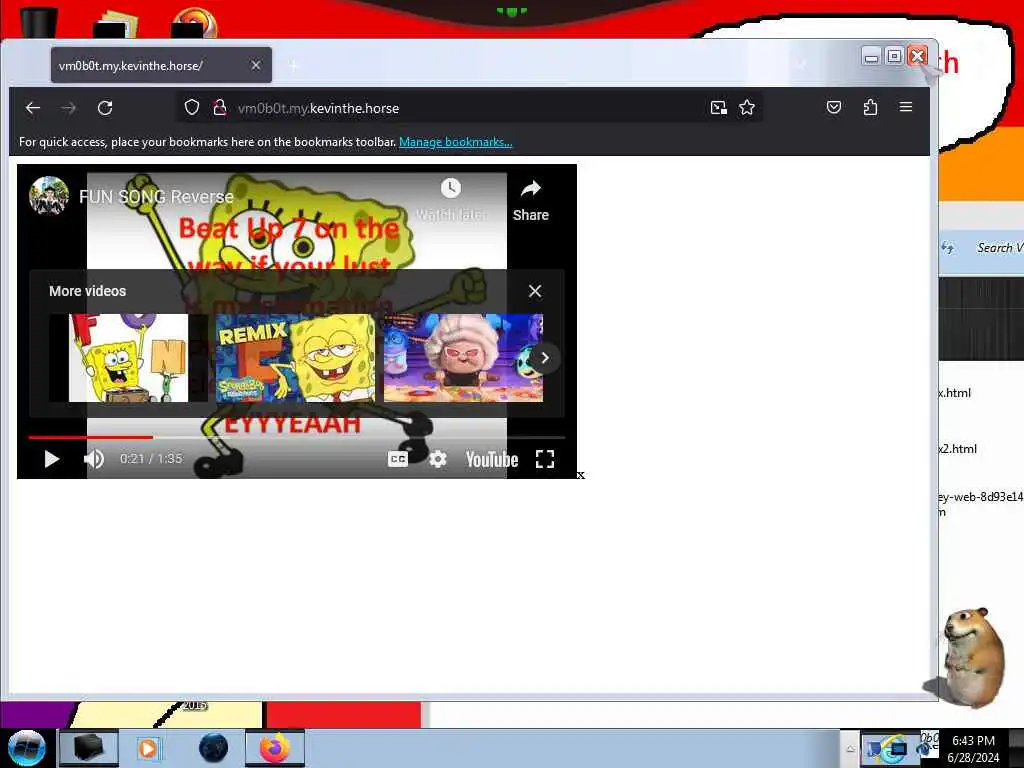Click the refresh arrows in the background window
The image size is (1024, 768).
pos(948,248)
